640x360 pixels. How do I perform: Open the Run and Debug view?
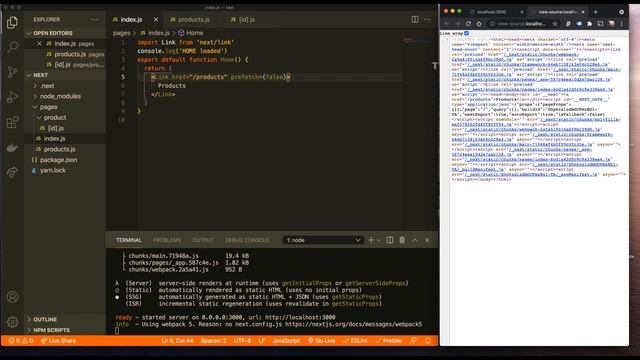coord(12,97)
